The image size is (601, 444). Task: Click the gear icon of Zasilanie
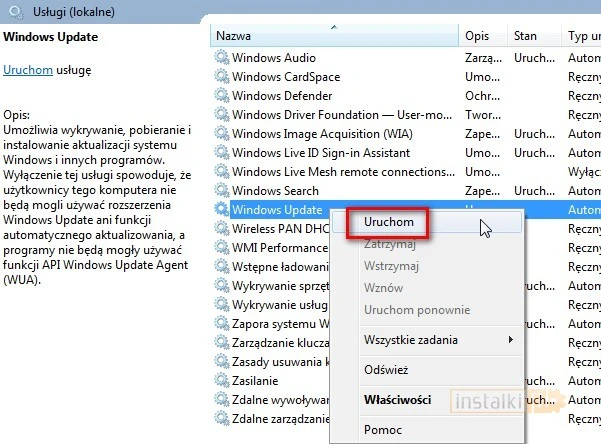tap(222, 380)
